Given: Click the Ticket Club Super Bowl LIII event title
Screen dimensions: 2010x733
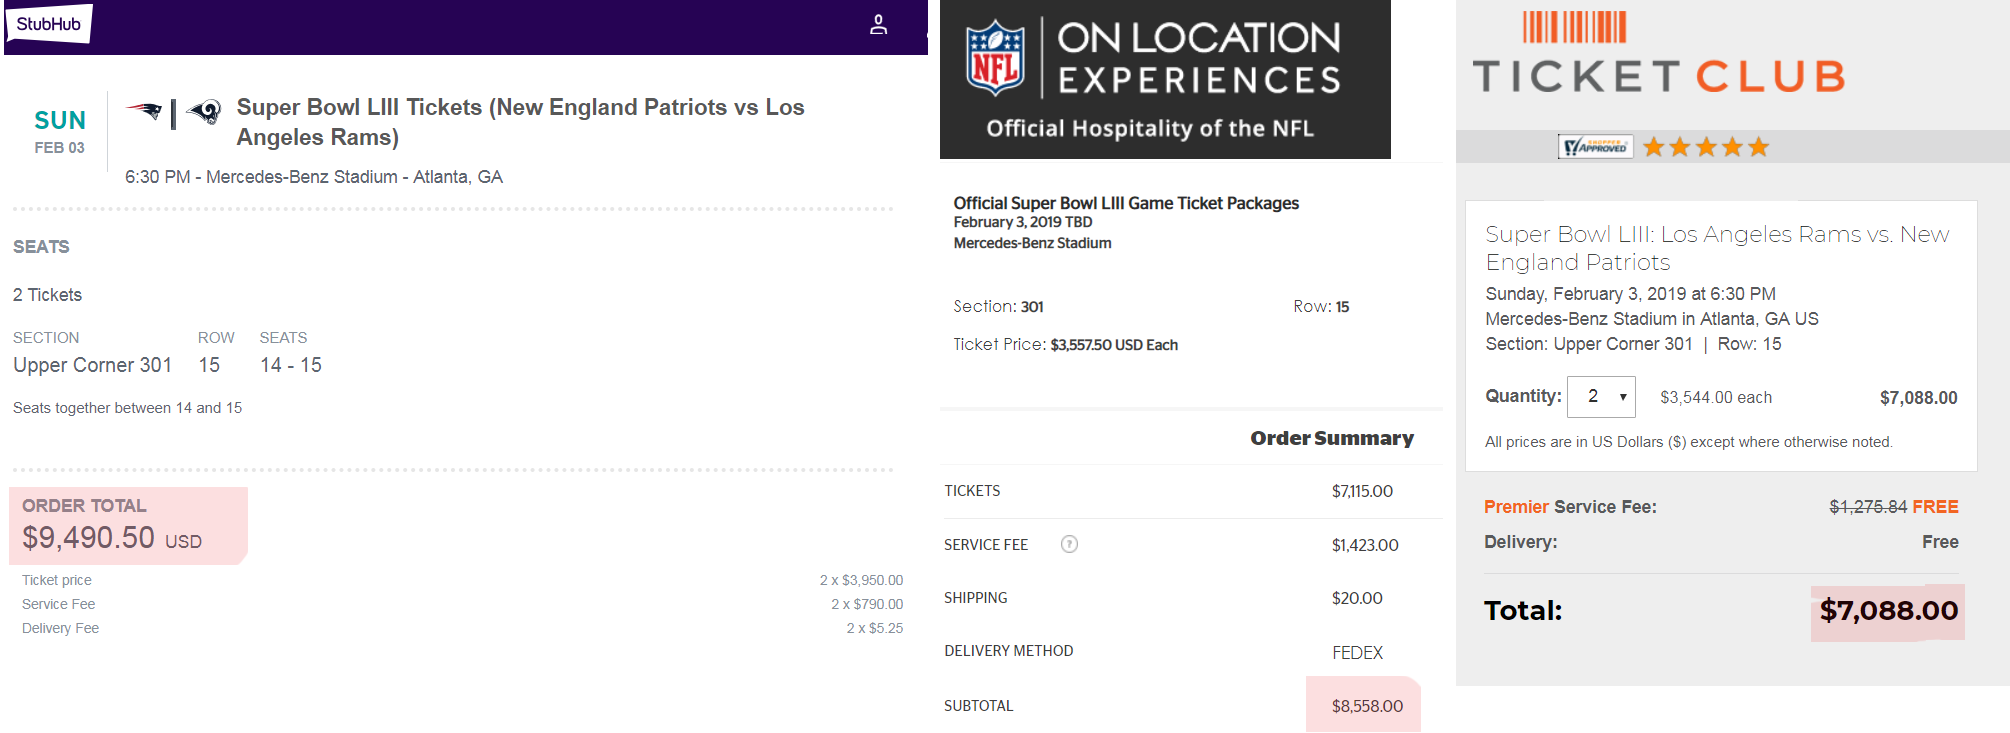Looking at the screenshot, I should (1717, 248).
